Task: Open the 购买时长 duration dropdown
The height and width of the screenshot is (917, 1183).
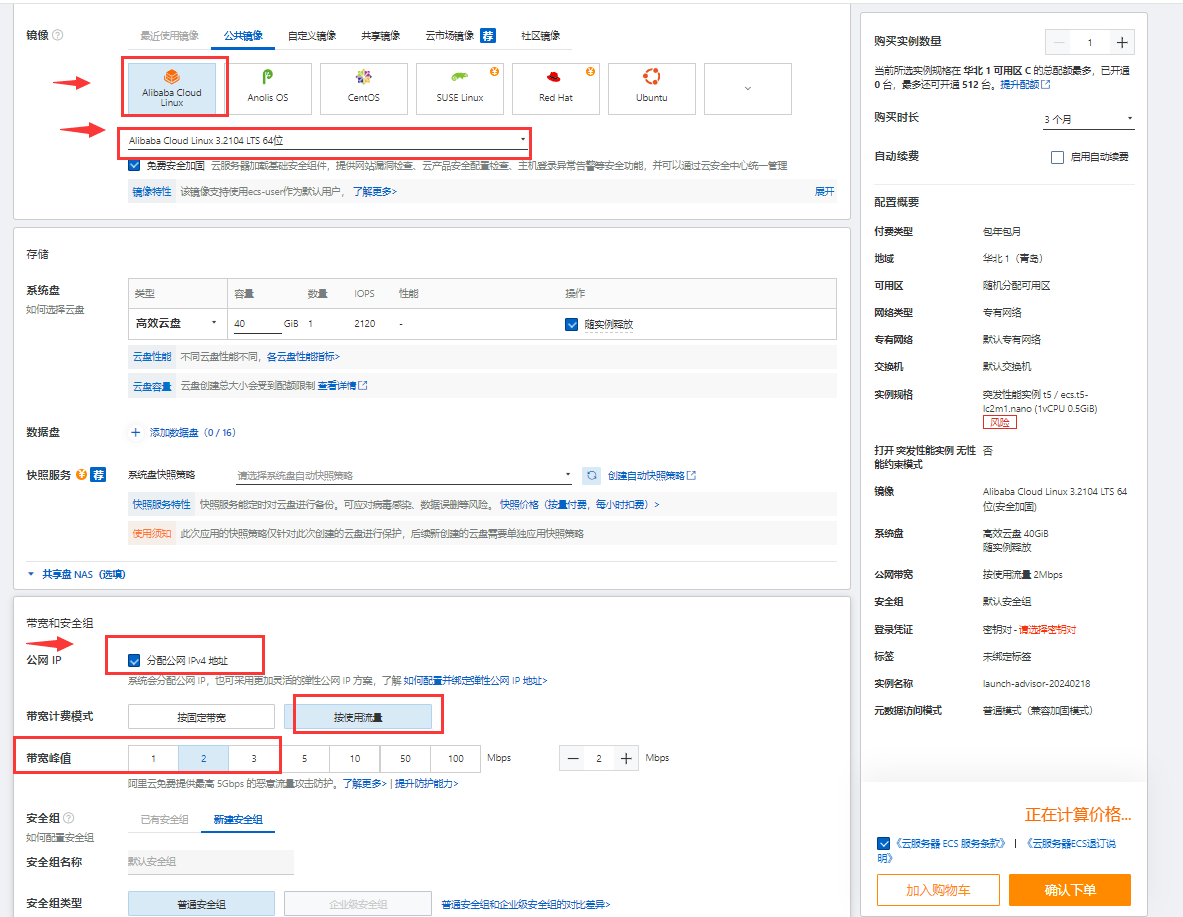Action: (1088, 119)
